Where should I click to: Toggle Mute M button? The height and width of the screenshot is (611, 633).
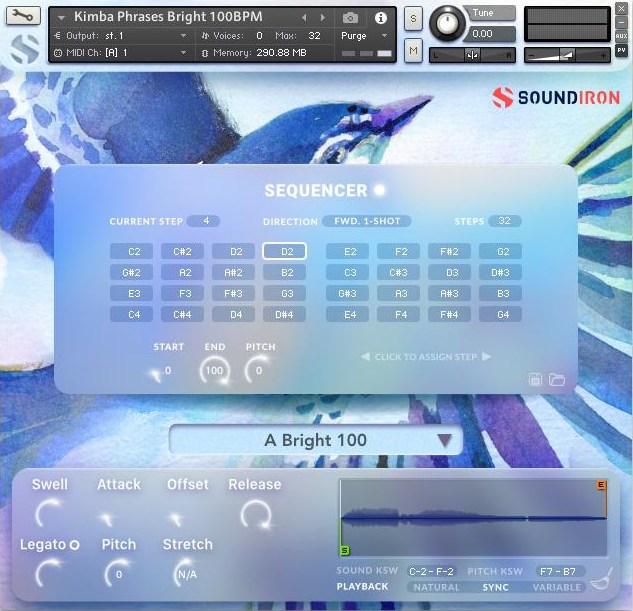[413, 50]
